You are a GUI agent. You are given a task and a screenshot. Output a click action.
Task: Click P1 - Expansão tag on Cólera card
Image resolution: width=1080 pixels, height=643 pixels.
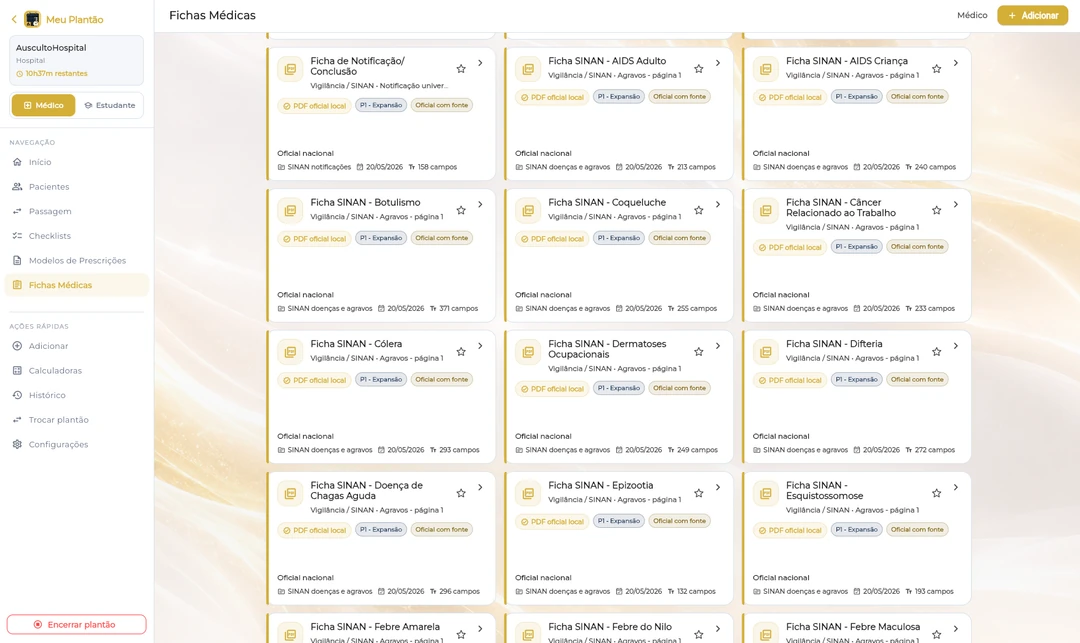(x=381, y=379)
